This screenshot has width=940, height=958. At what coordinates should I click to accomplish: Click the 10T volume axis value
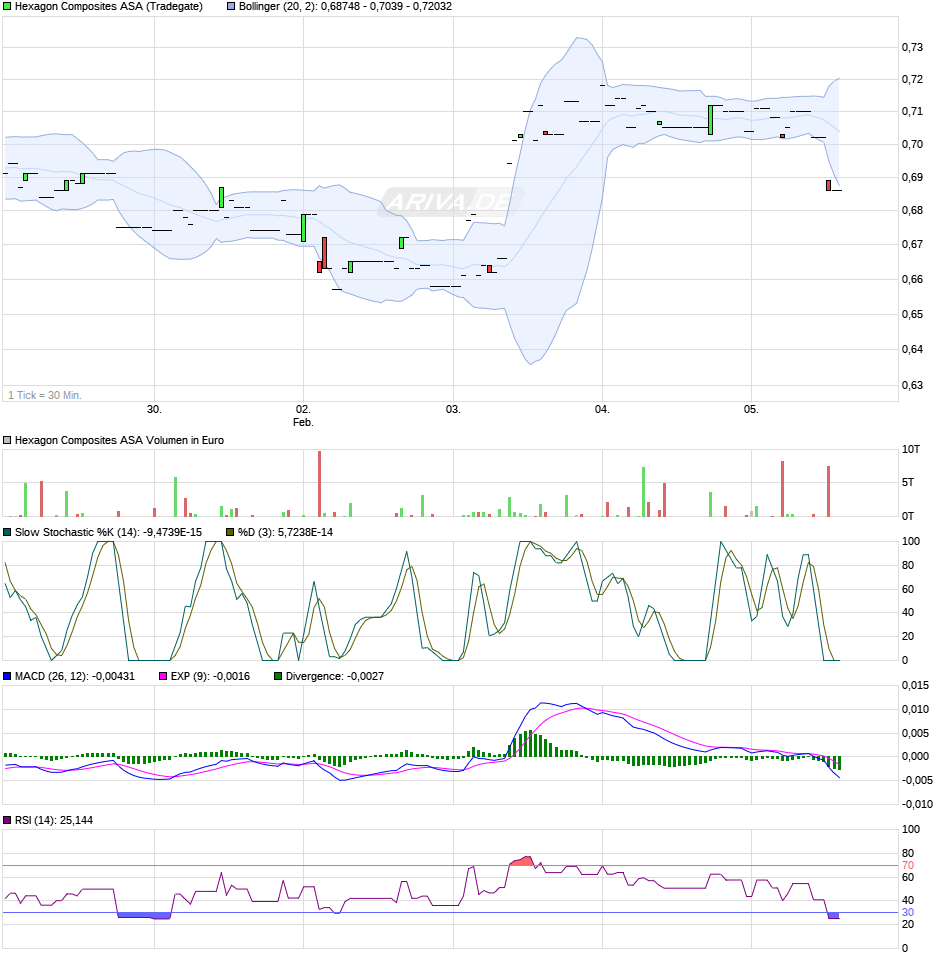click(911, 450)
